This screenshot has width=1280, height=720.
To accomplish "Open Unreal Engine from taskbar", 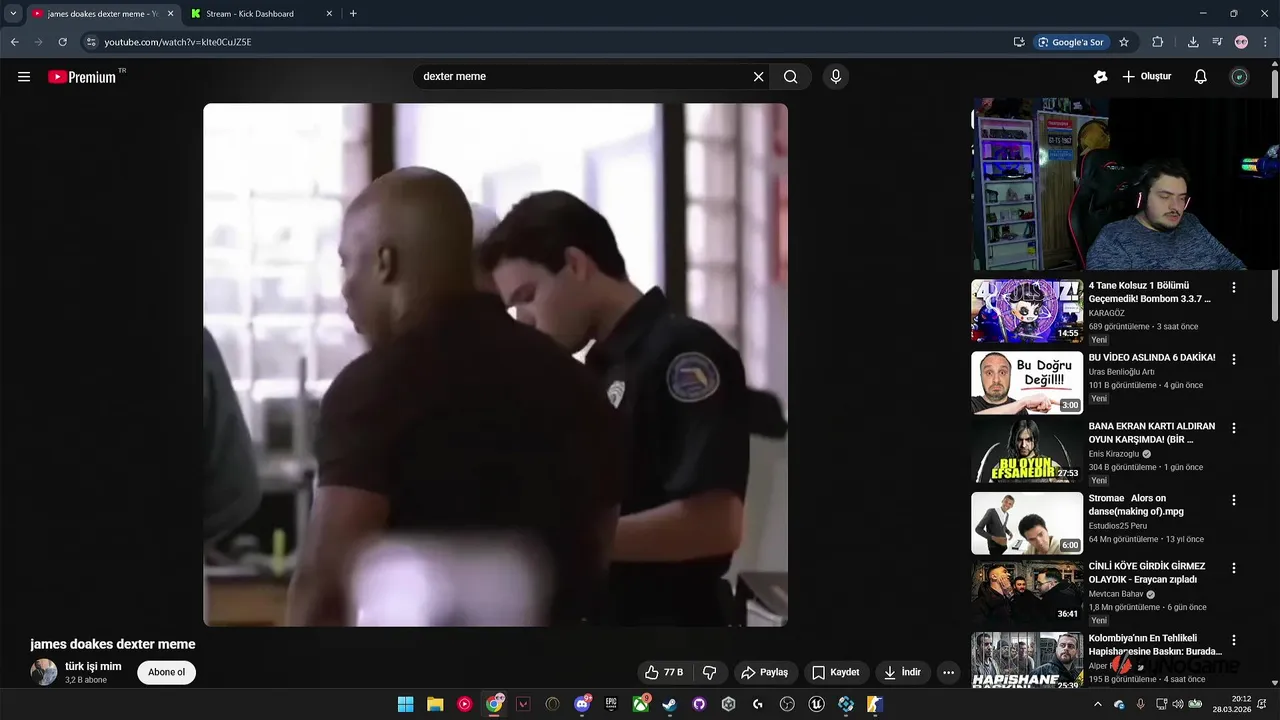I will (x=817, y=704).
